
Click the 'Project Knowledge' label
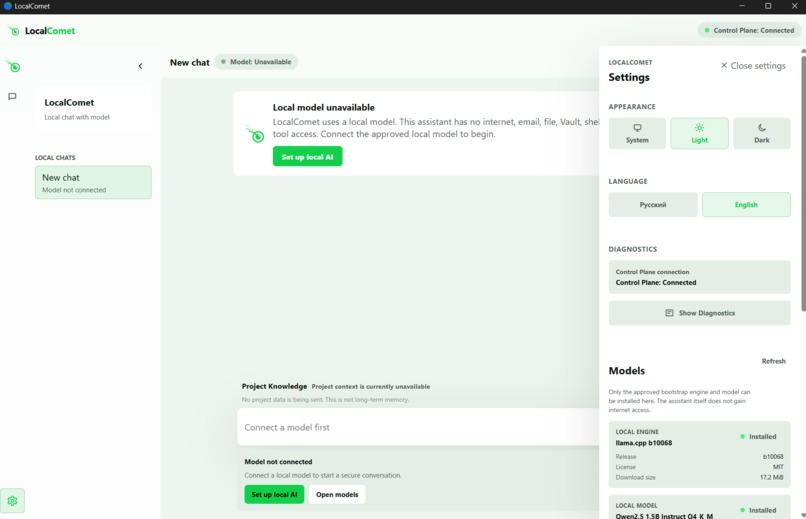[x=274, y=386]
